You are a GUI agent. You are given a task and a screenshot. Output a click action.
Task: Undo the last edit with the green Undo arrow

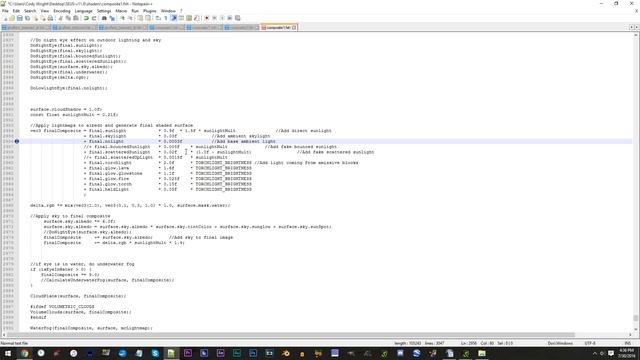(x=86, y=18)
